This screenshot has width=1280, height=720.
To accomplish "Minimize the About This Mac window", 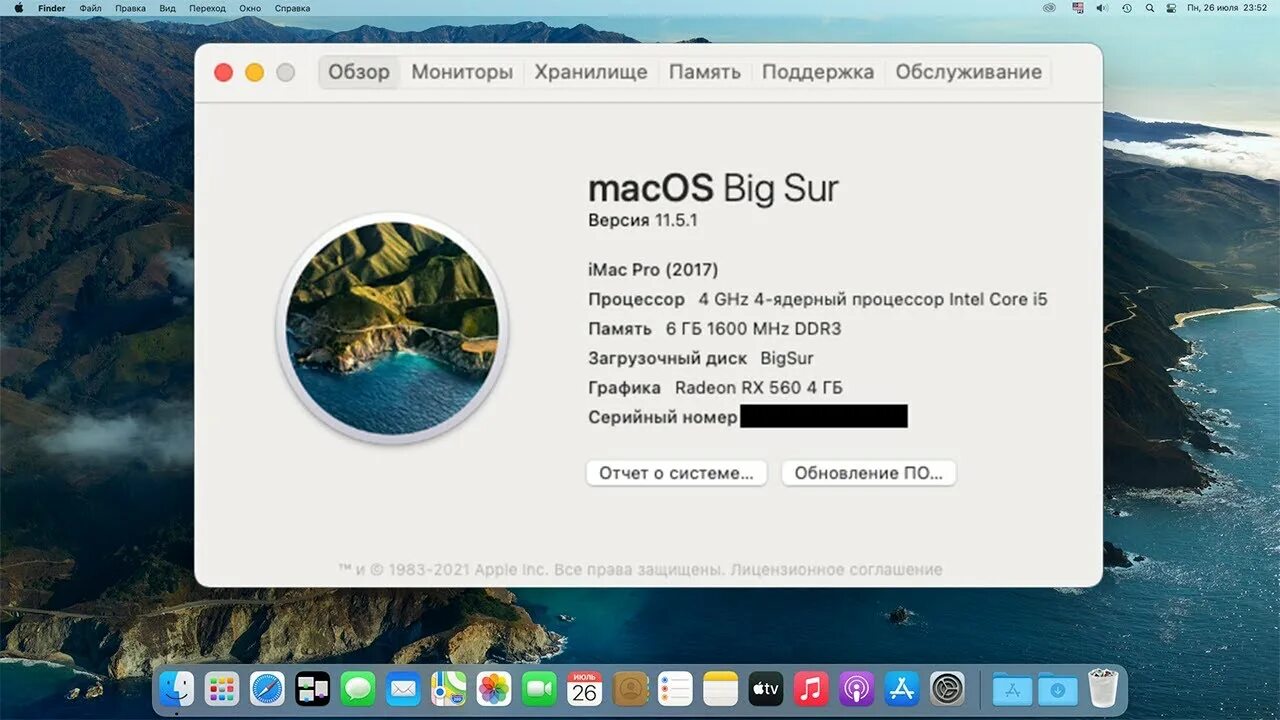I will [x=255, y=72].
